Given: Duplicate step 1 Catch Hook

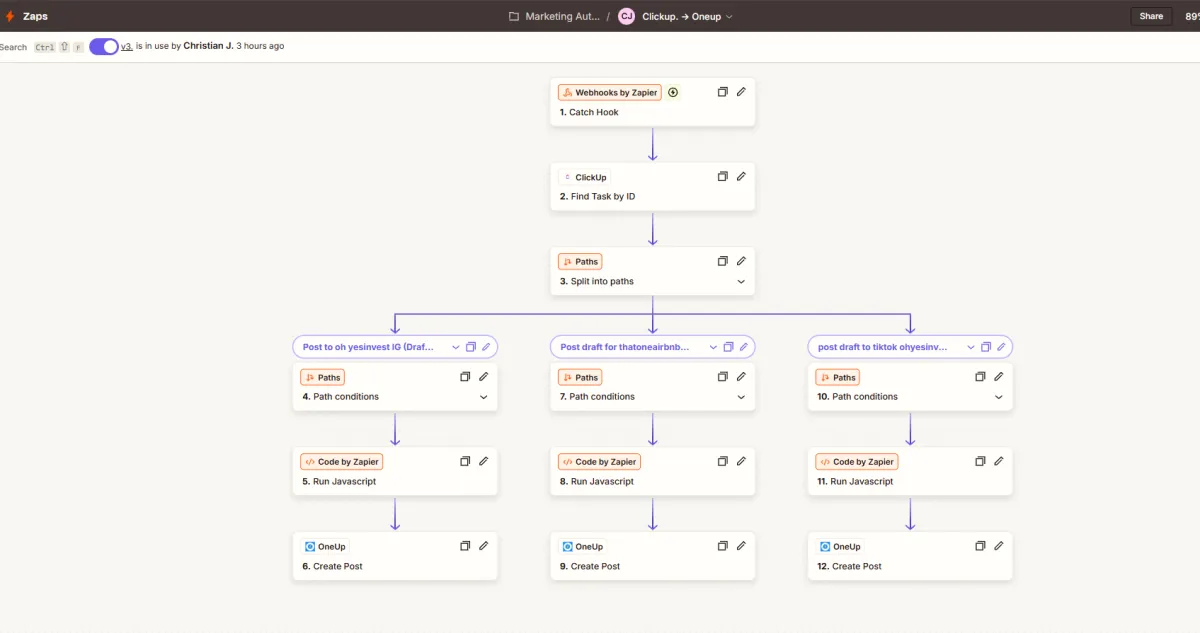Looking at the screenshot, I should (723, 92).
